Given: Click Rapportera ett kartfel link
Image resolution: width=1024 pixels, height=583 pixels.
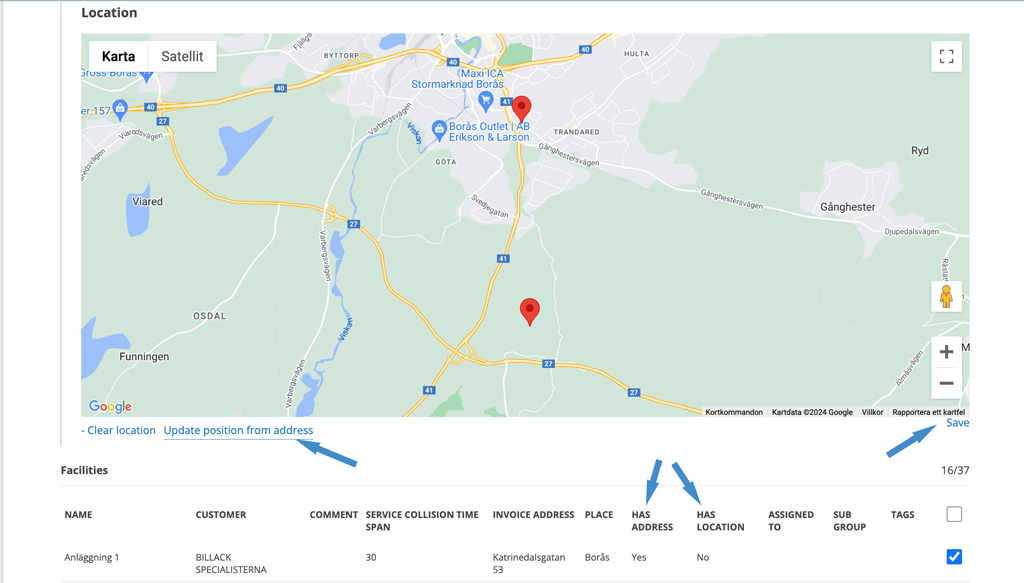Looking at the screenshot, I should click(x=929, y=412).
